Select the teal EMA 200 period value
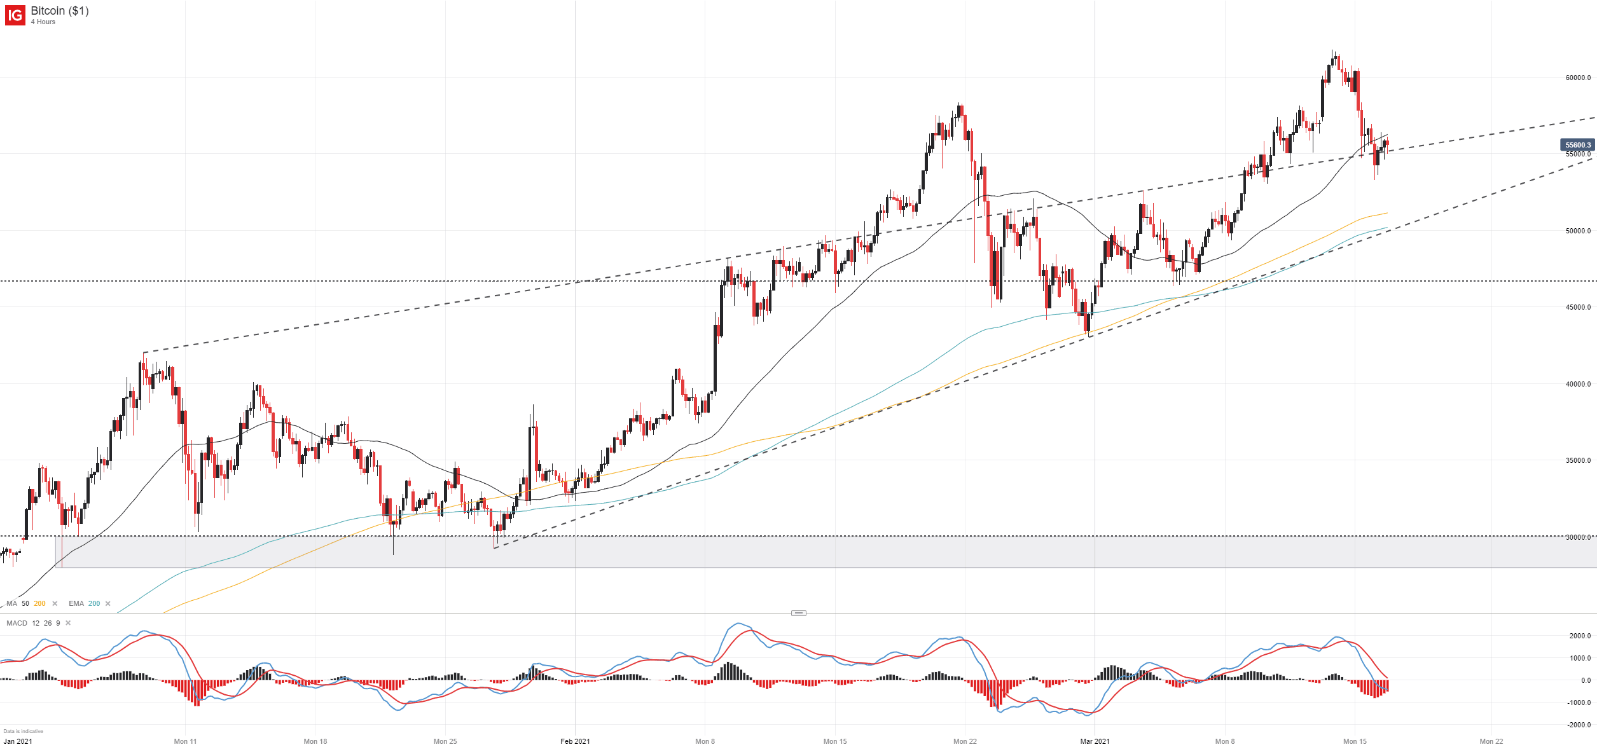This screenshot has width=1597, height=747. (x=94, y=604)
